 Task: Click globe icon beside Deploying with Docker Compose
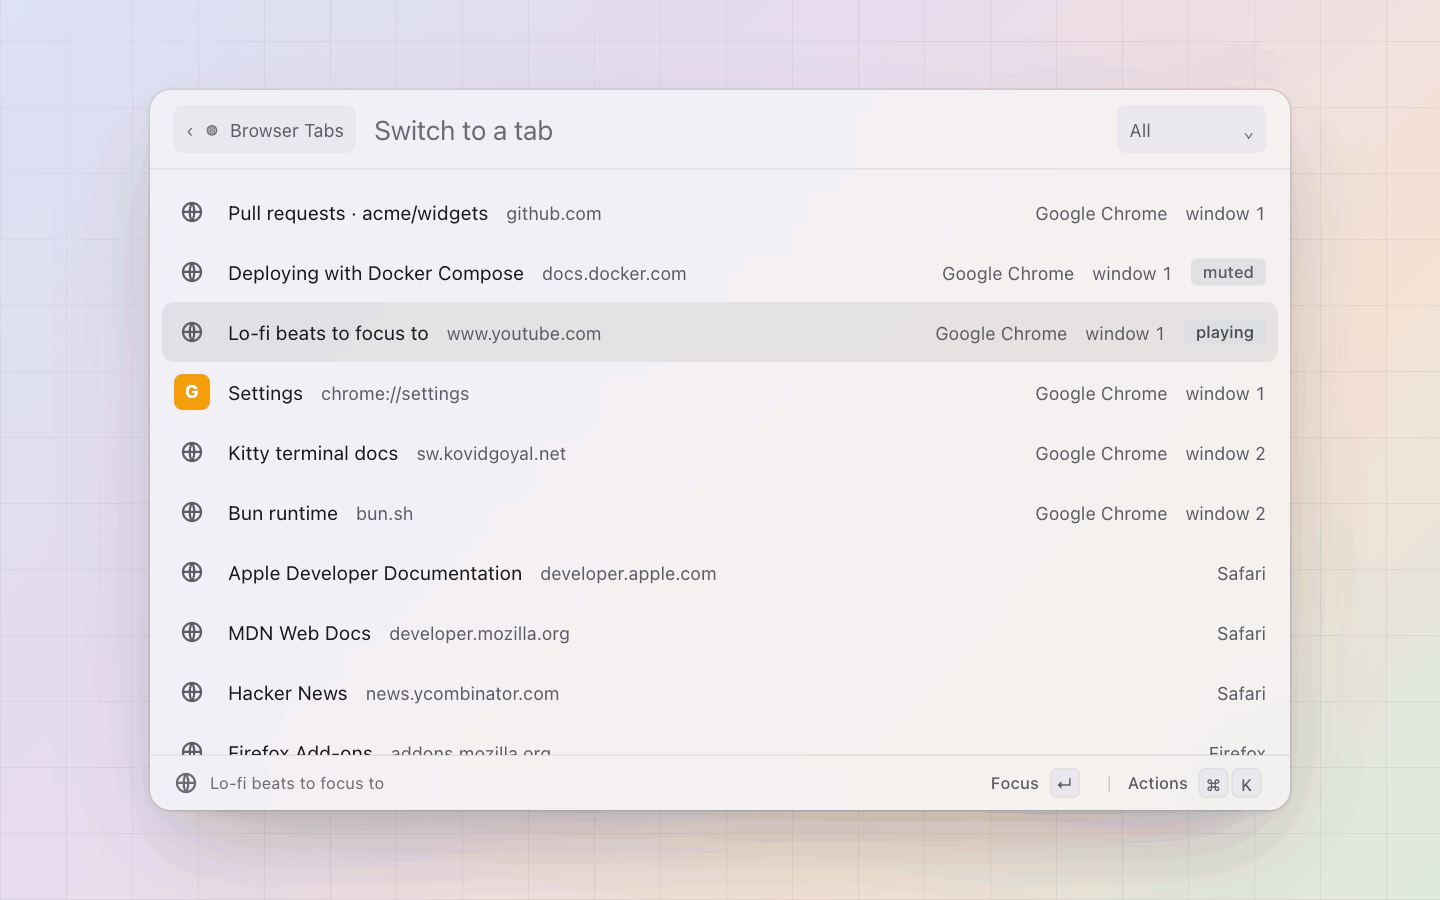(x=192, y=272)
